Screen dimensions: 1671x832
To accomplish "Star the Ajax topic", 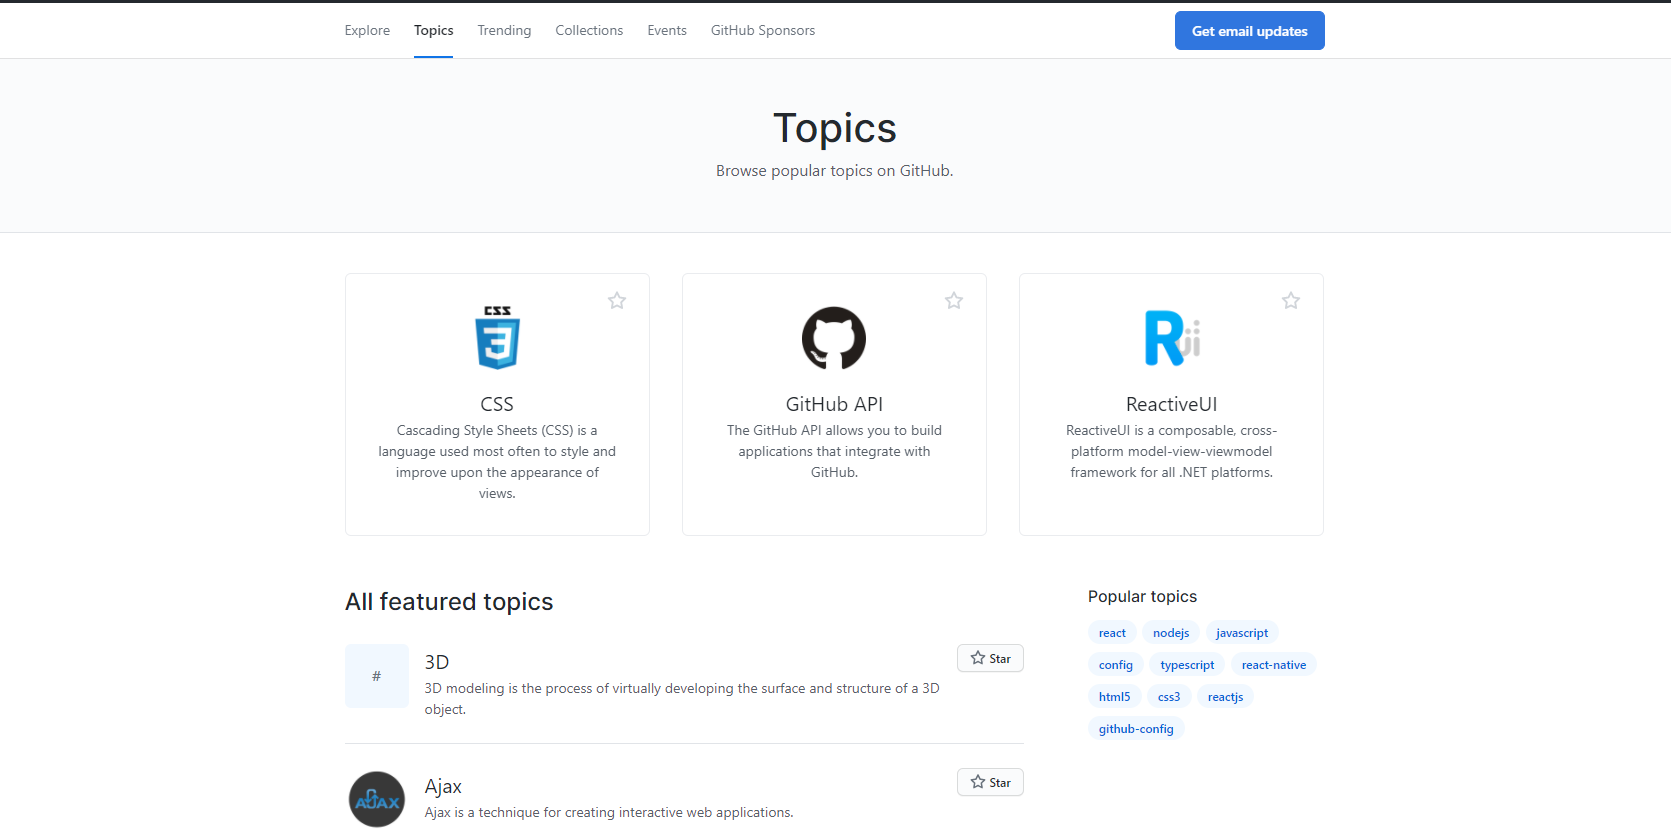I will tap(990, 782).
